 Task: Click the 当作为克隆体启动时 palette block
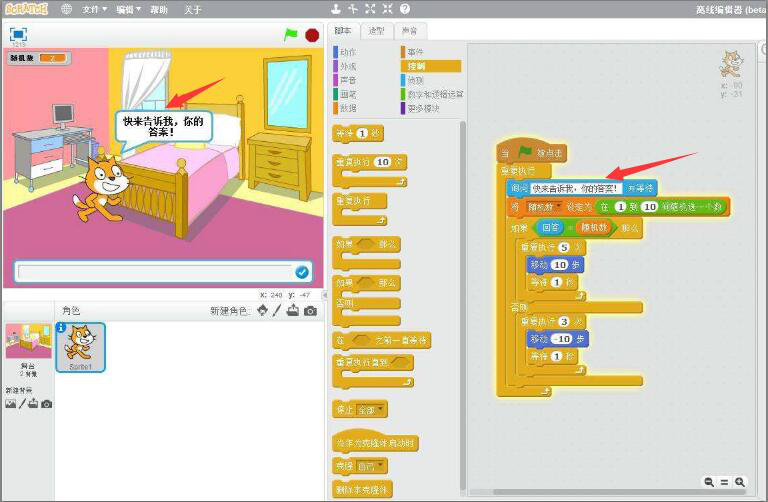[375, 443]
